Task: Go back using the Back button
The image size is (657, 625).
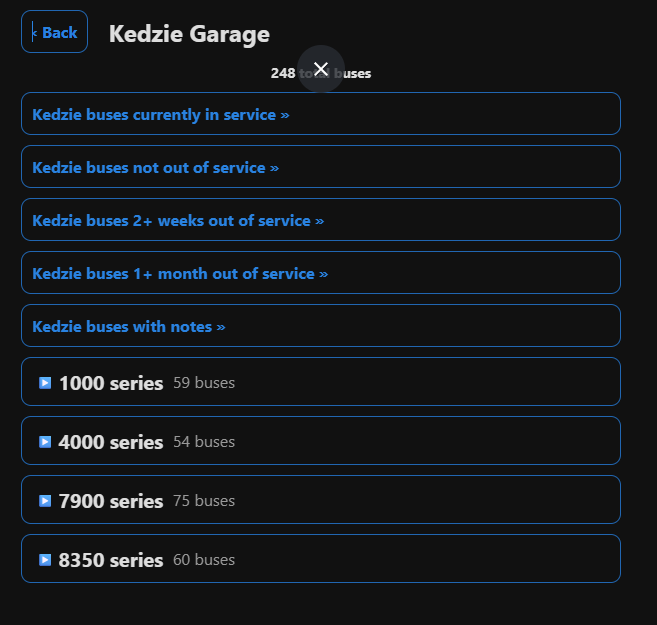Action: (x=54, y=32)
